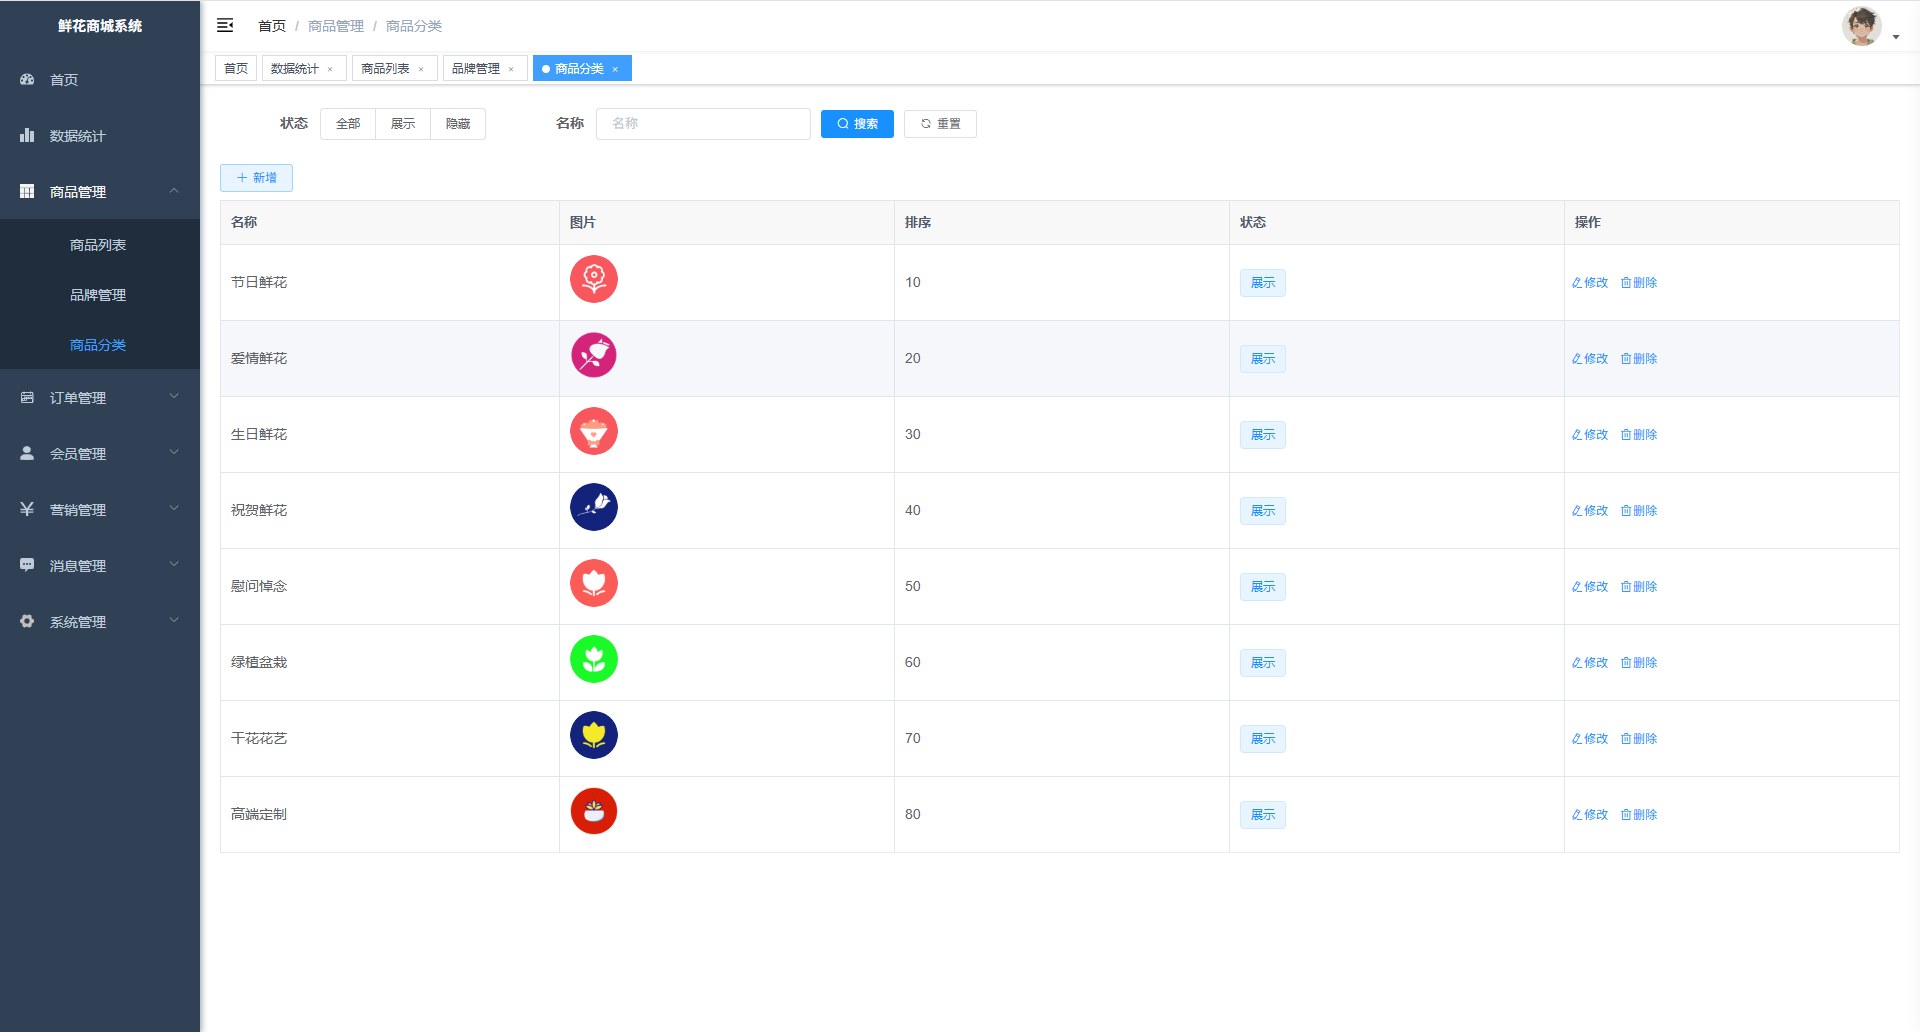Image resolution: width=1920 pixels, height=1032 pixels.
Task: Click the 节日鲜花 category image icon
Action: click(593, 279)
